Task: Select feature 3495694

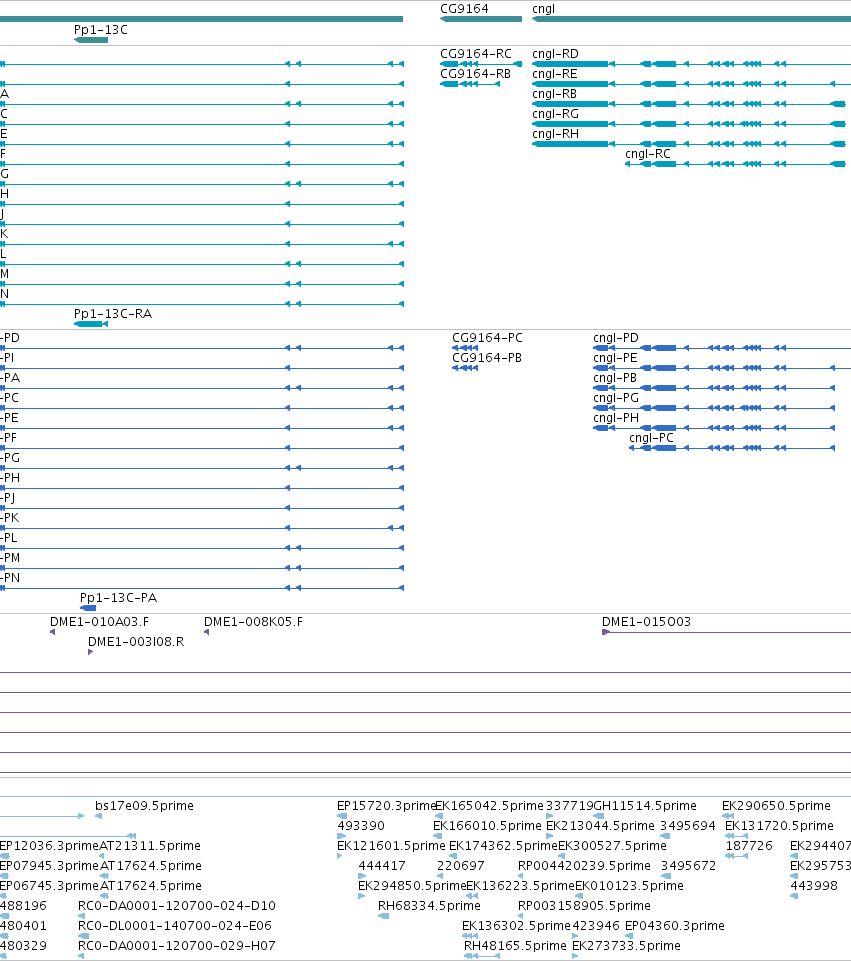Action: click(687, 826)
